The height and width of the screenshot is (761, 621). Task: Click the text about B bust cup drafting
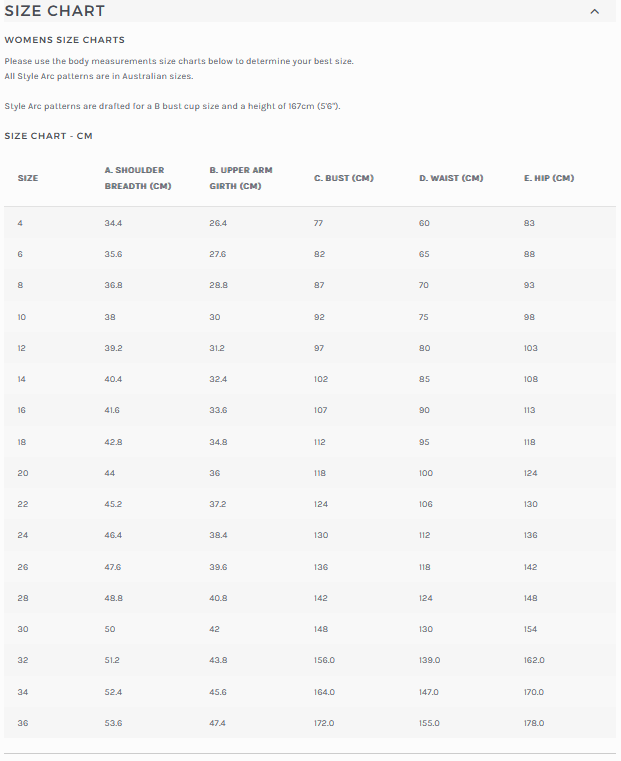(x=173, y=106)
